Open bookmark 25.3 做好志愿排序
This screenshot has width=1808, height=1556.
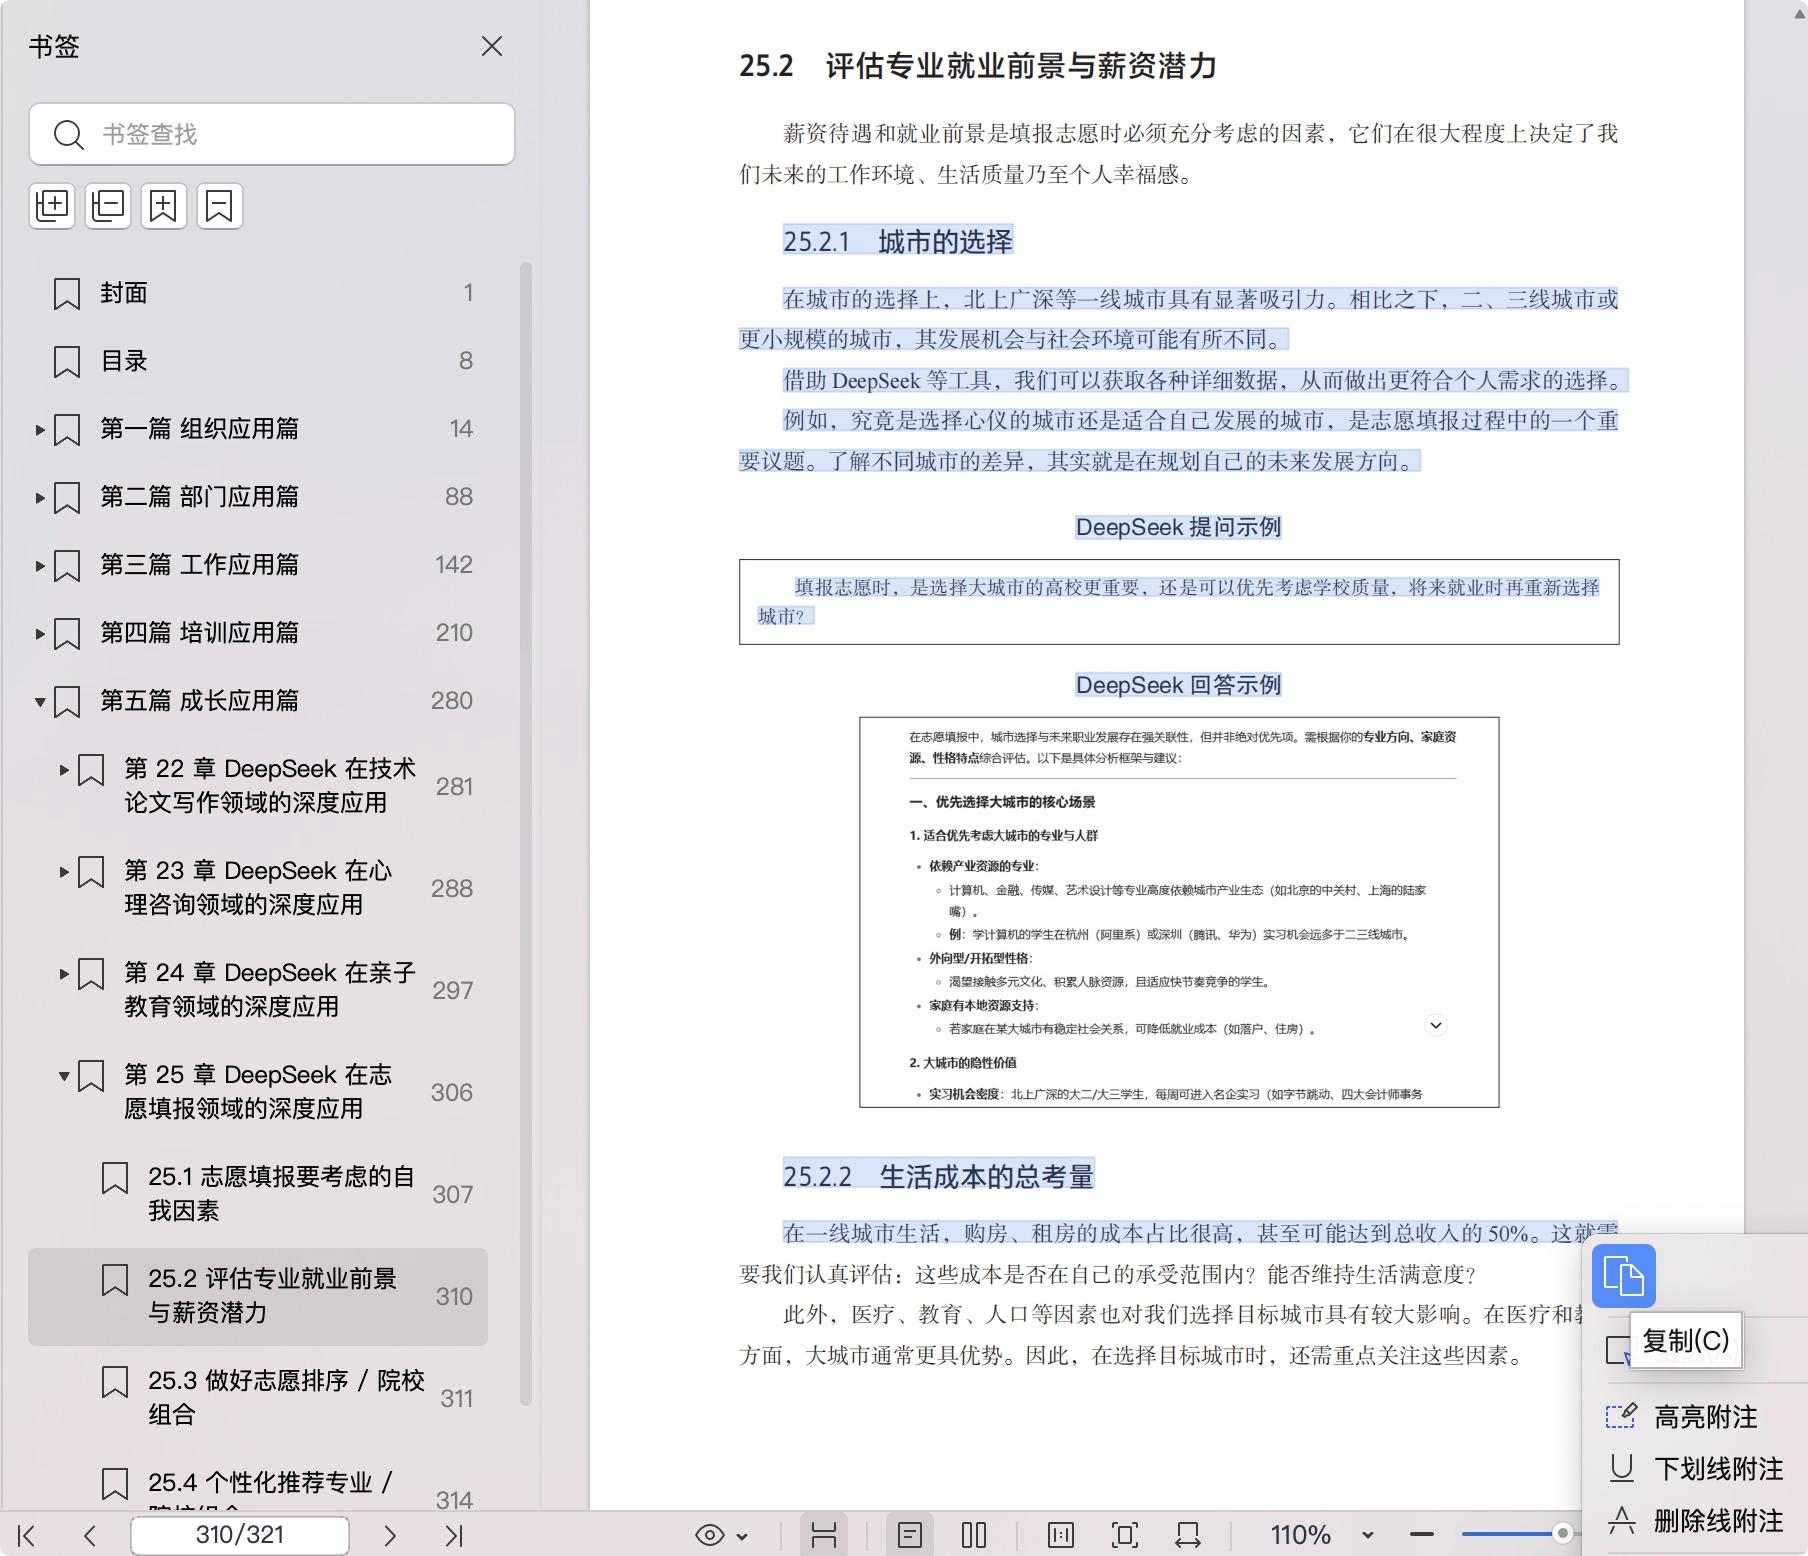point(286,1398)
